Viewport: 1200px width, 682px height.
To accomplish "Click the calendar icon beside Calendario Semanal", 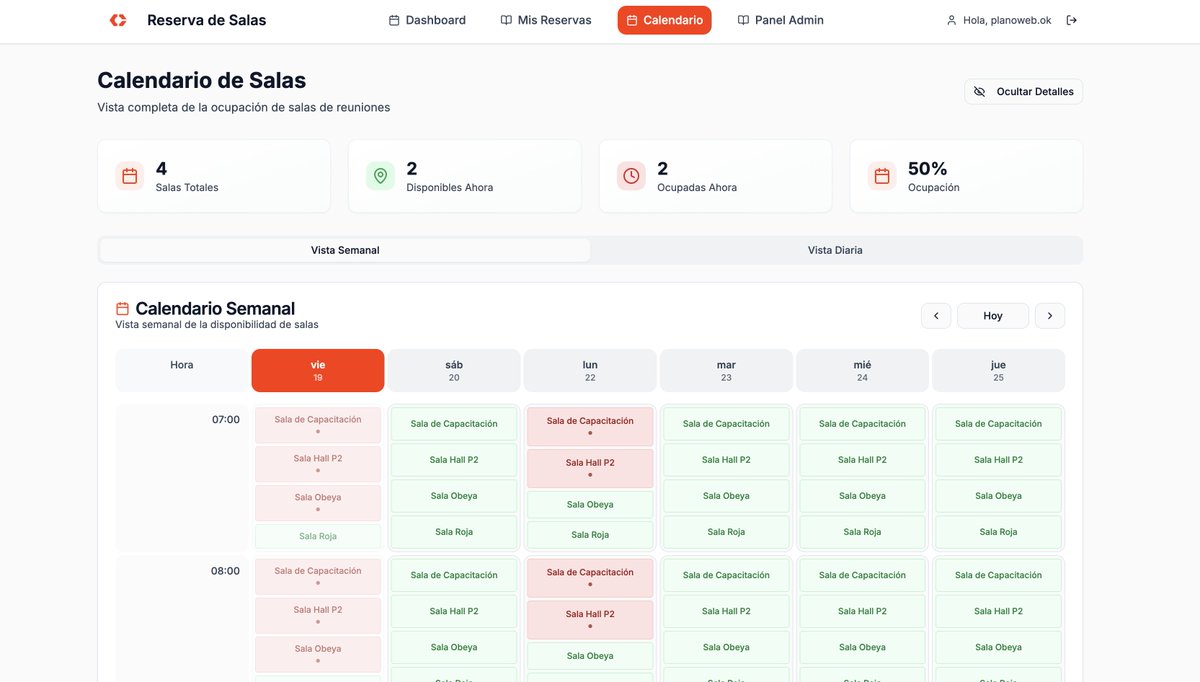I will coord(123,309).
